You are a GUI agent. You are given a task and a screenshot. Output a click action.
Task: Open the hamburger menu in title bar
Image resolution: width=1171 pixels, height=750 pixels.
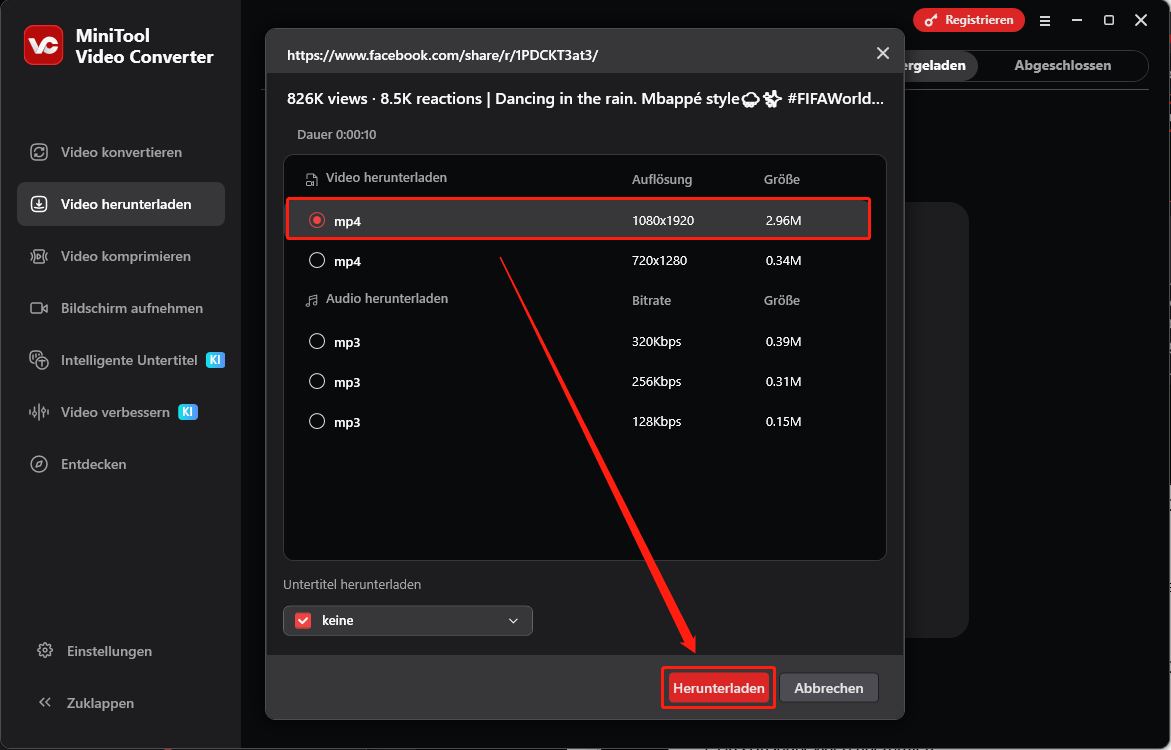1045,21
